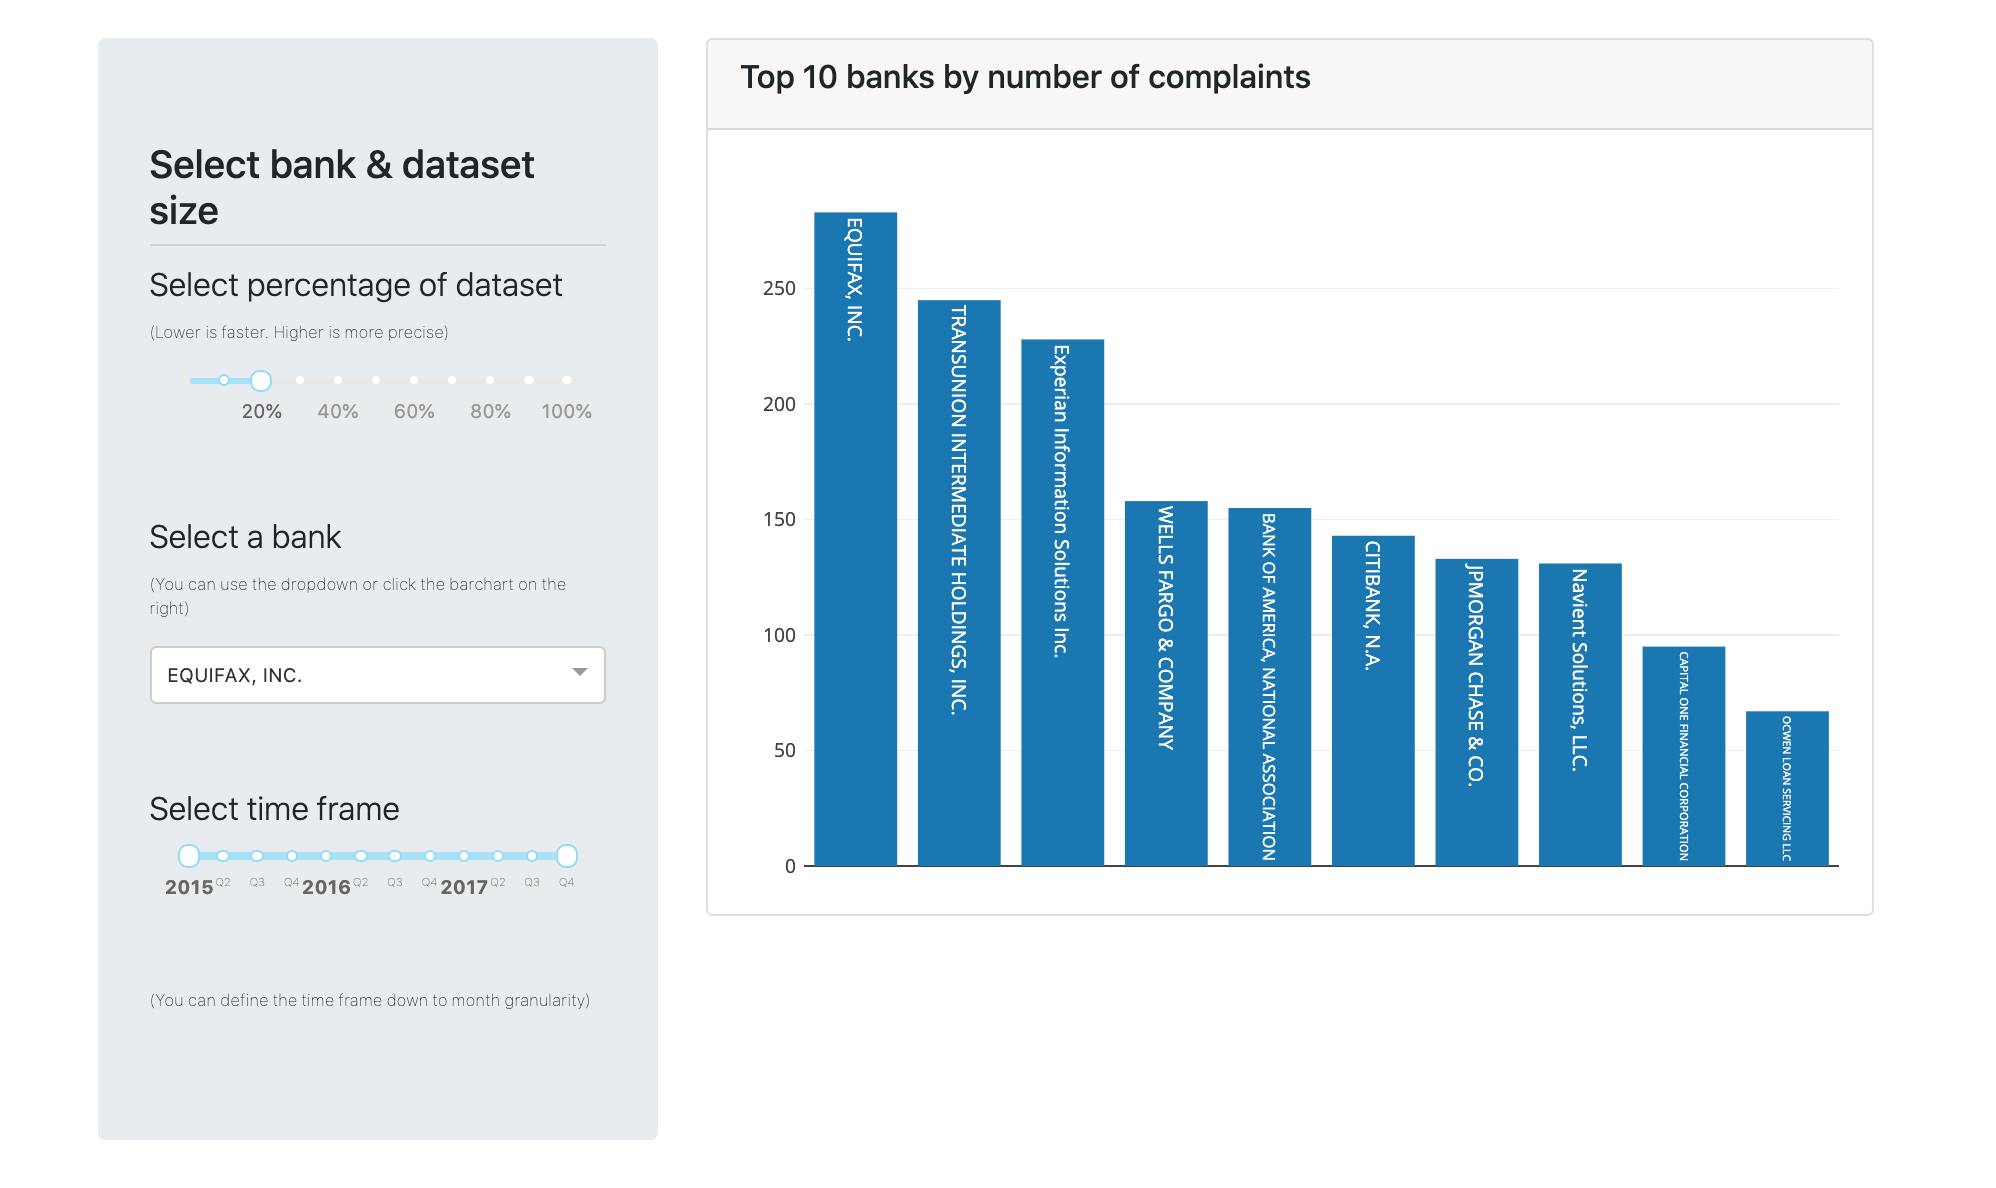Click the OCWEN LOAN SERVICING LLC bar
This screenshot has height=1188, width=1996.
point(1787,789)
